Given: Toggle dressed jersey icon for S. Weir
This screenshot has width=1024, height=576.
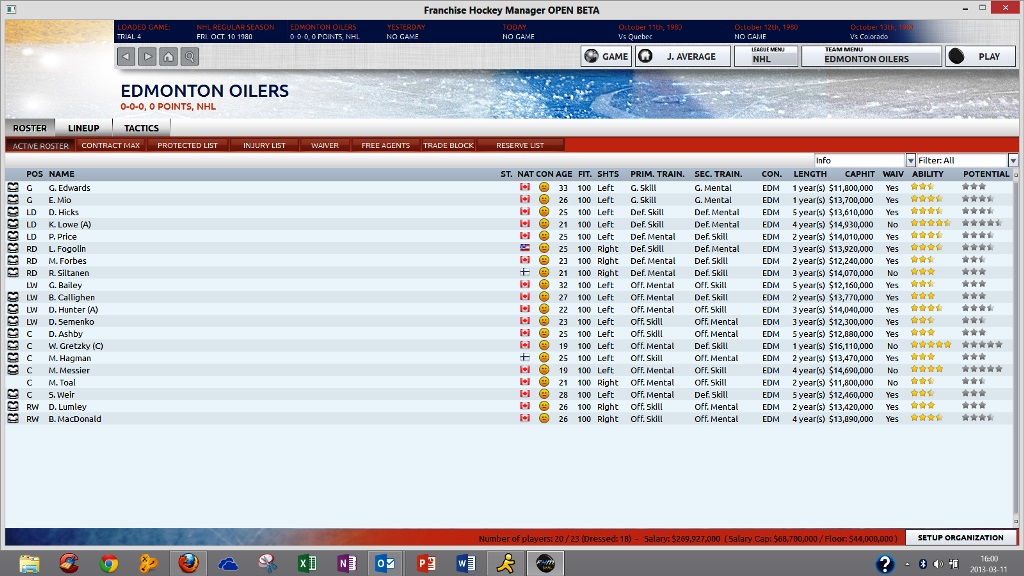Looking at the screenshot, I should click(13, 394).
